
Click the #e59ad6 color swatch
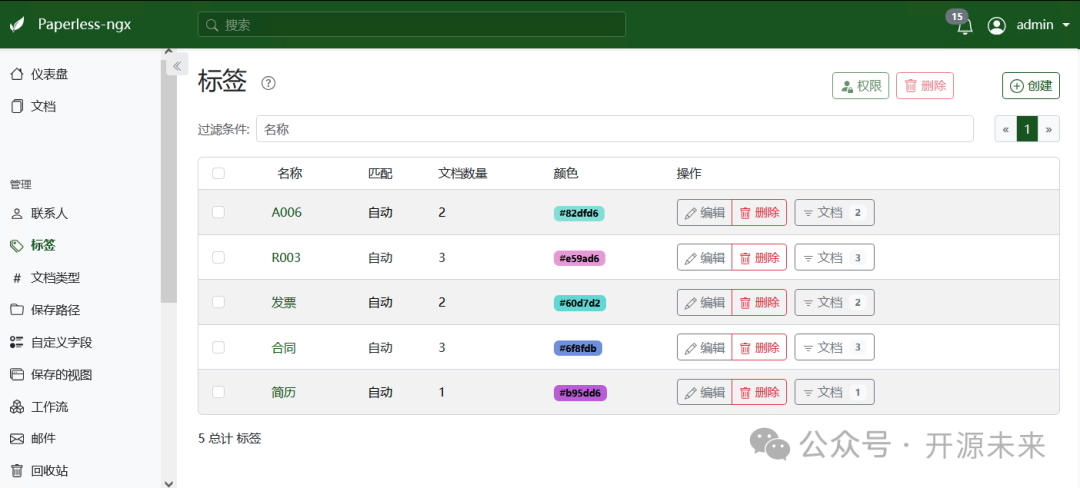(579, 258)
